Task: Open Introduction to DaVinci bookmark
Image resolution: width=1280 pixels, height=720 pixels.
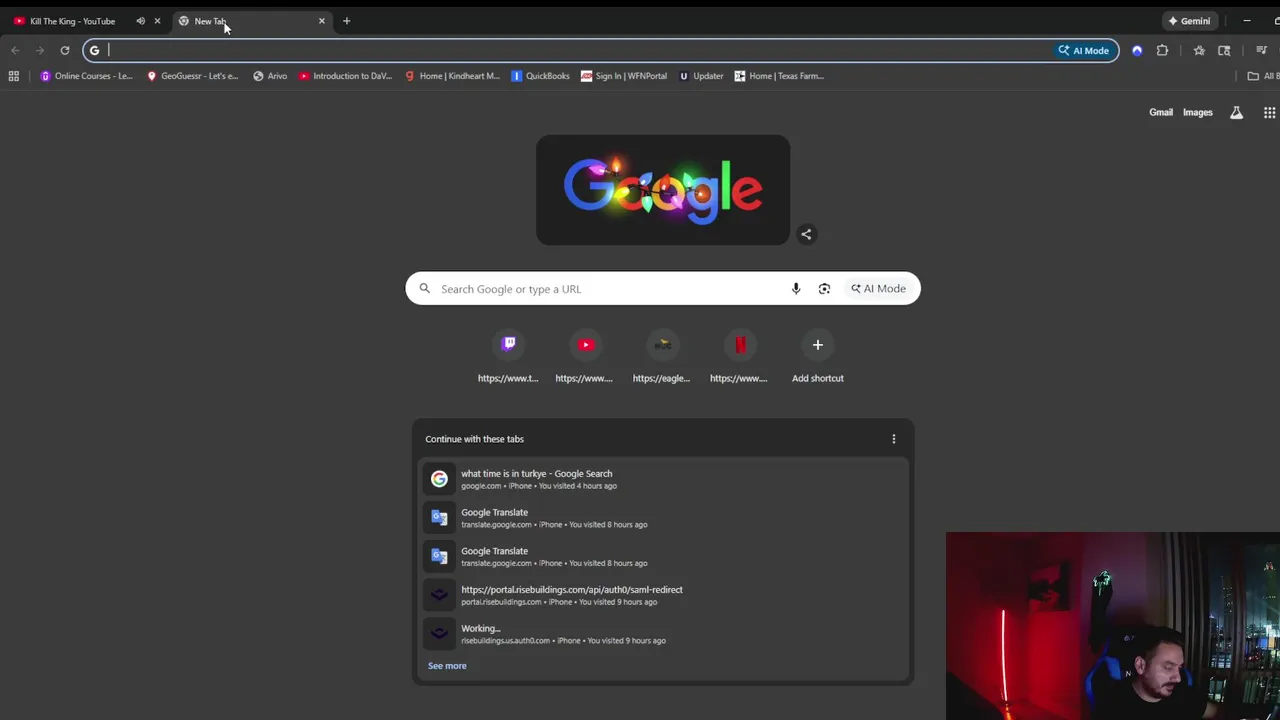Action: pyautogui.click(x=346, y=76)
